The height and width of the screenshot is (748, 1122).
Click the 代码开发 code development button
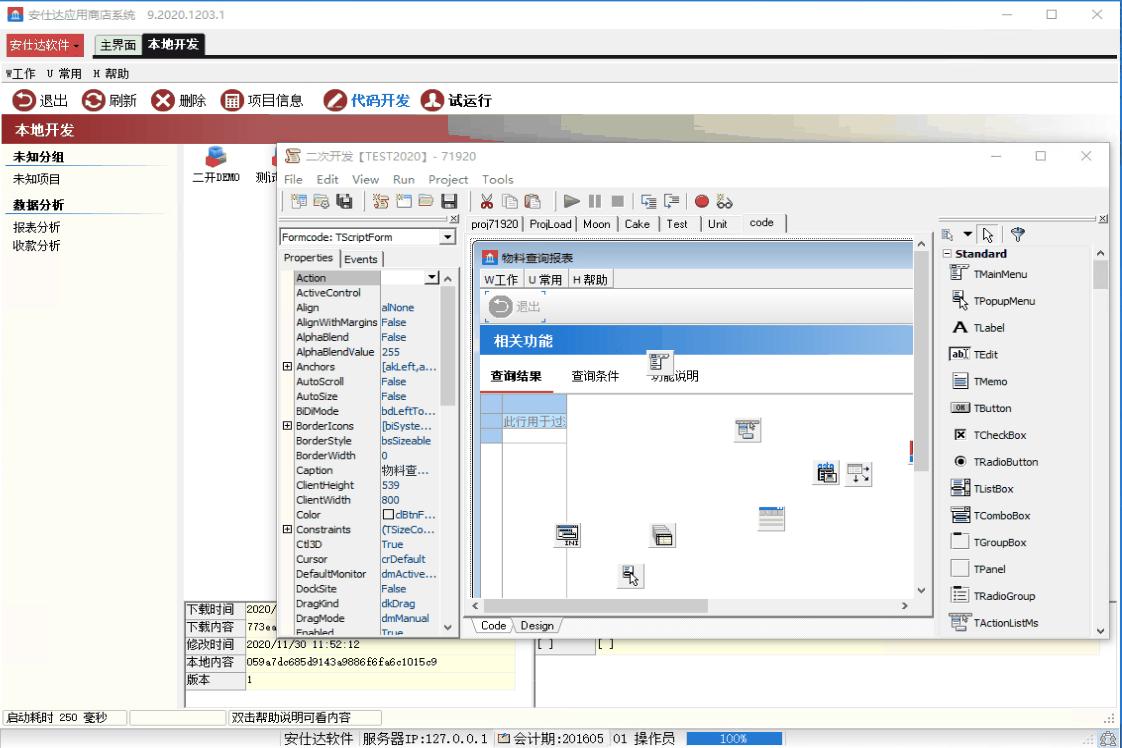[366, 100]
